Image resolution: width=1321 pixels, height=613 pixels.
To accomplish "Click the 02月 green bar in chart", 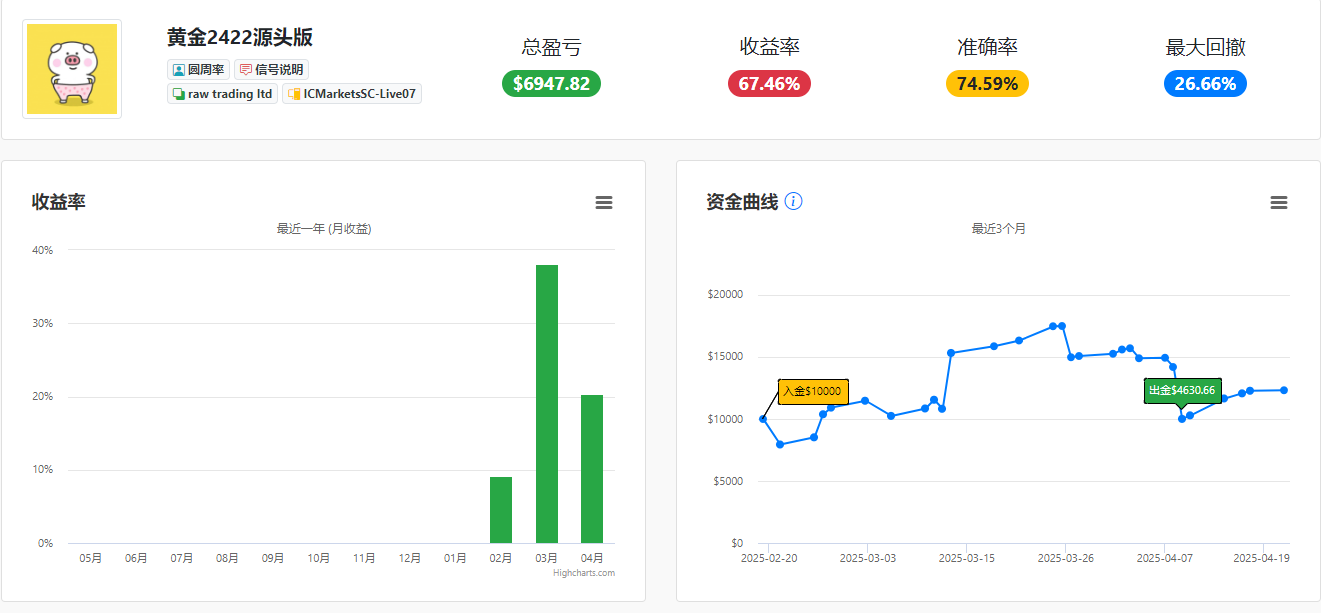I will [501, 510].
